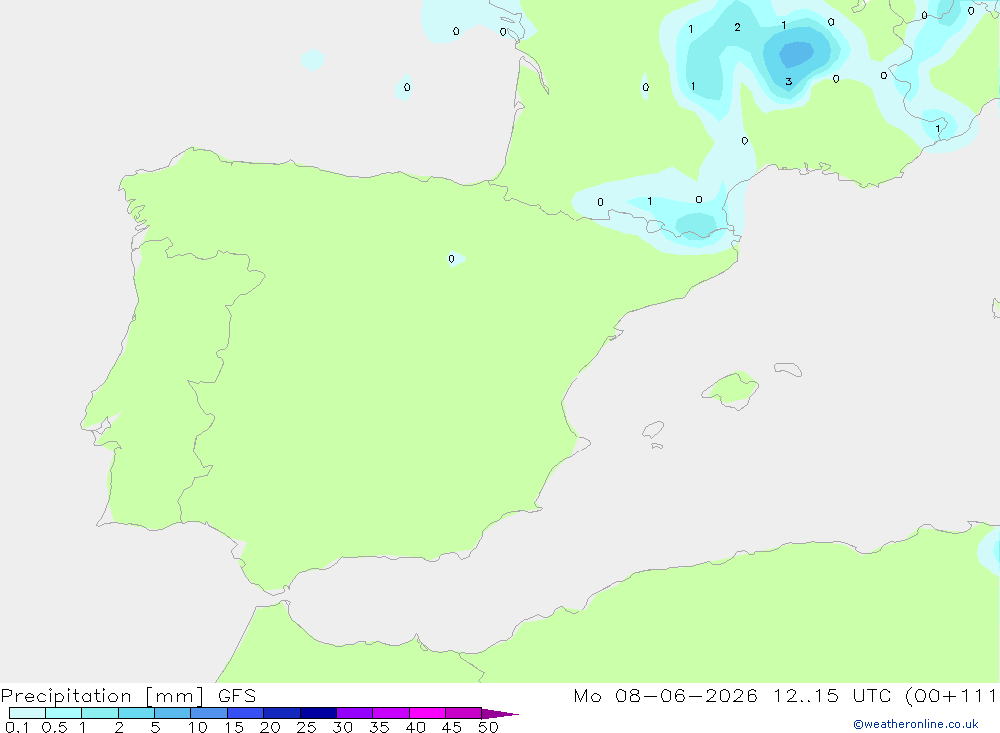
Task: Click the darkest blue rain core over France
Action: click(x=797, y=54)
